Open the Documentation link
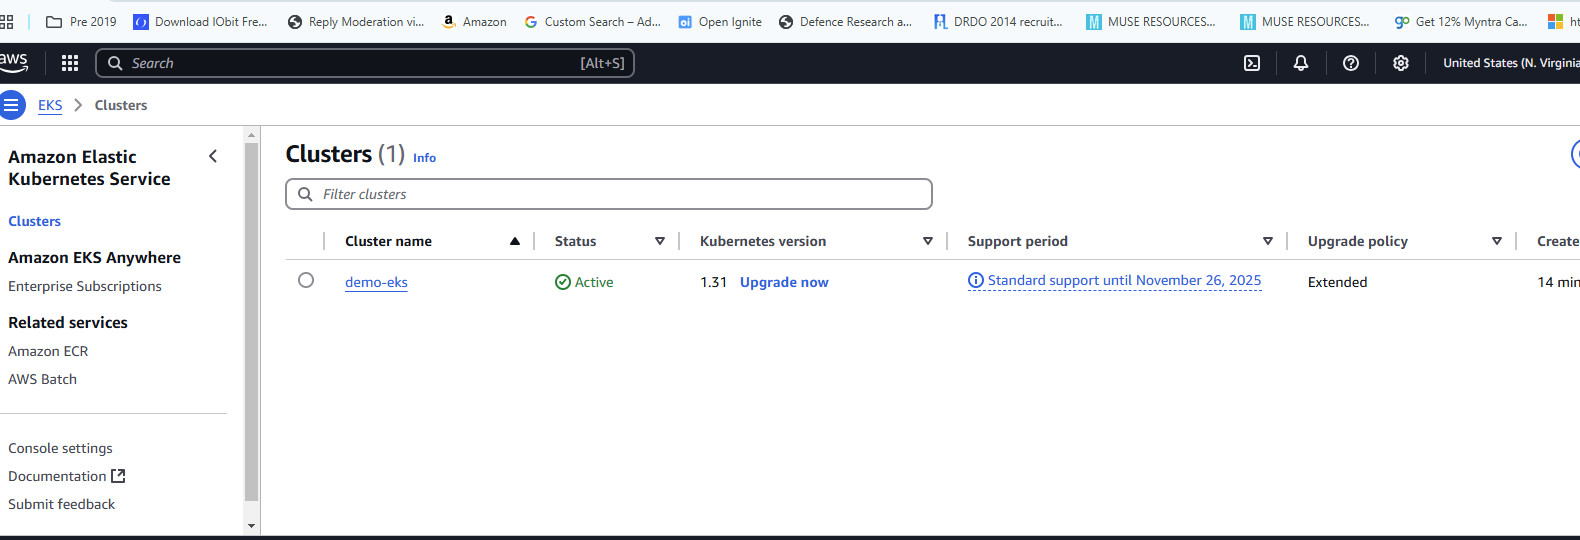The height and width of the screenshot is (540, 1580). 57,476
